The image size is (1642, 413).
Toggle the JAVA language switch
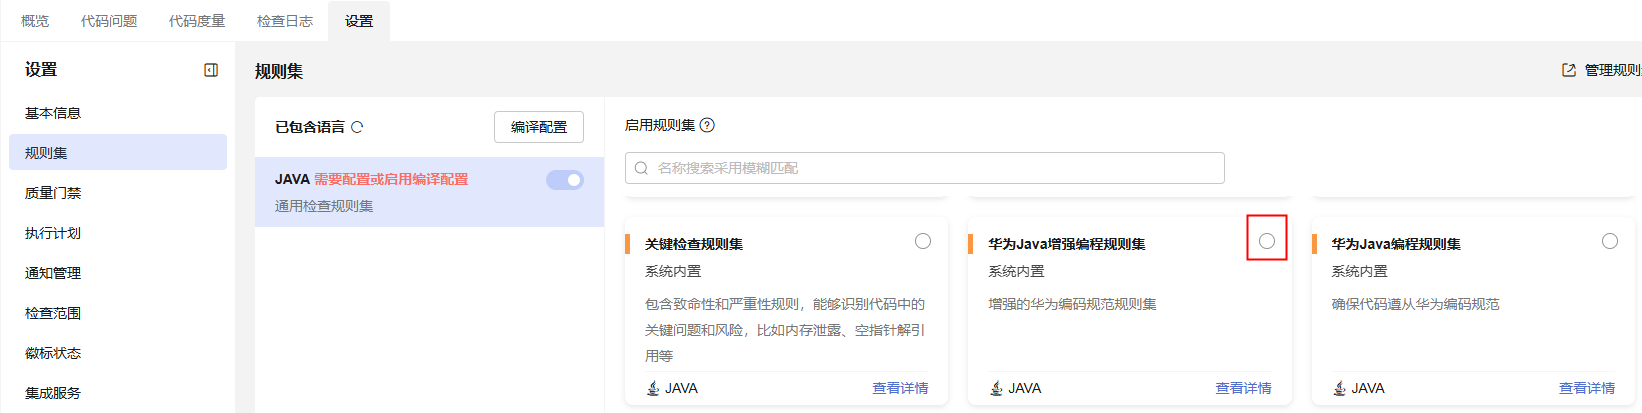pyautogui.click(x=565, y=180)
